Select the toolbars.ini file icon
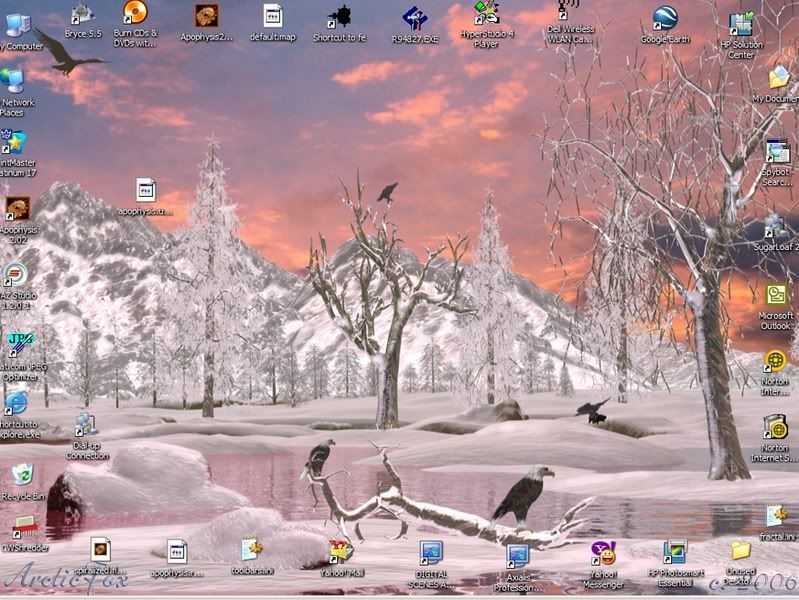Image resolution: width=799 pixels, height=600 pixels. pos(251,549)
